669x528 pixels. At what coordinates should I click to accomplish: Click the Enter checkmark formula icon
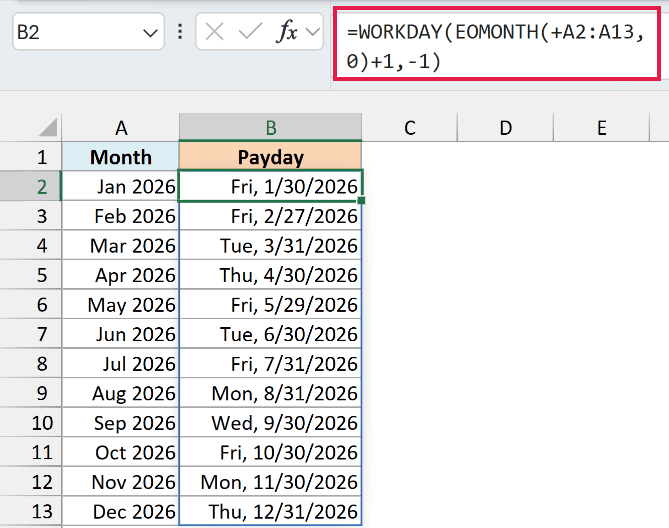[x=250, y=32]
